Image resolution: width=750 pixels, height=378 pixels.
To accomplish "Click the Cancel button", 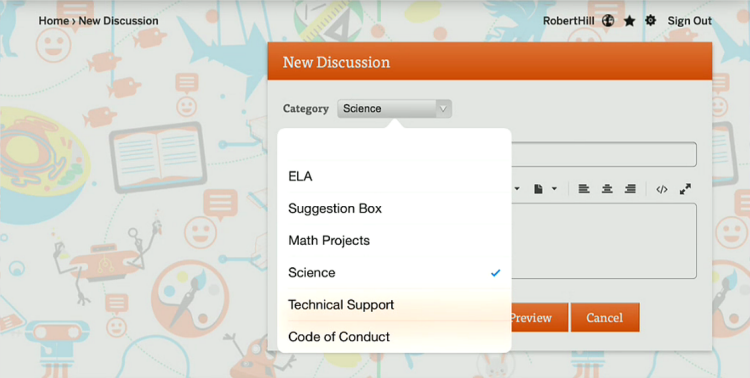I will click(605, 317).
